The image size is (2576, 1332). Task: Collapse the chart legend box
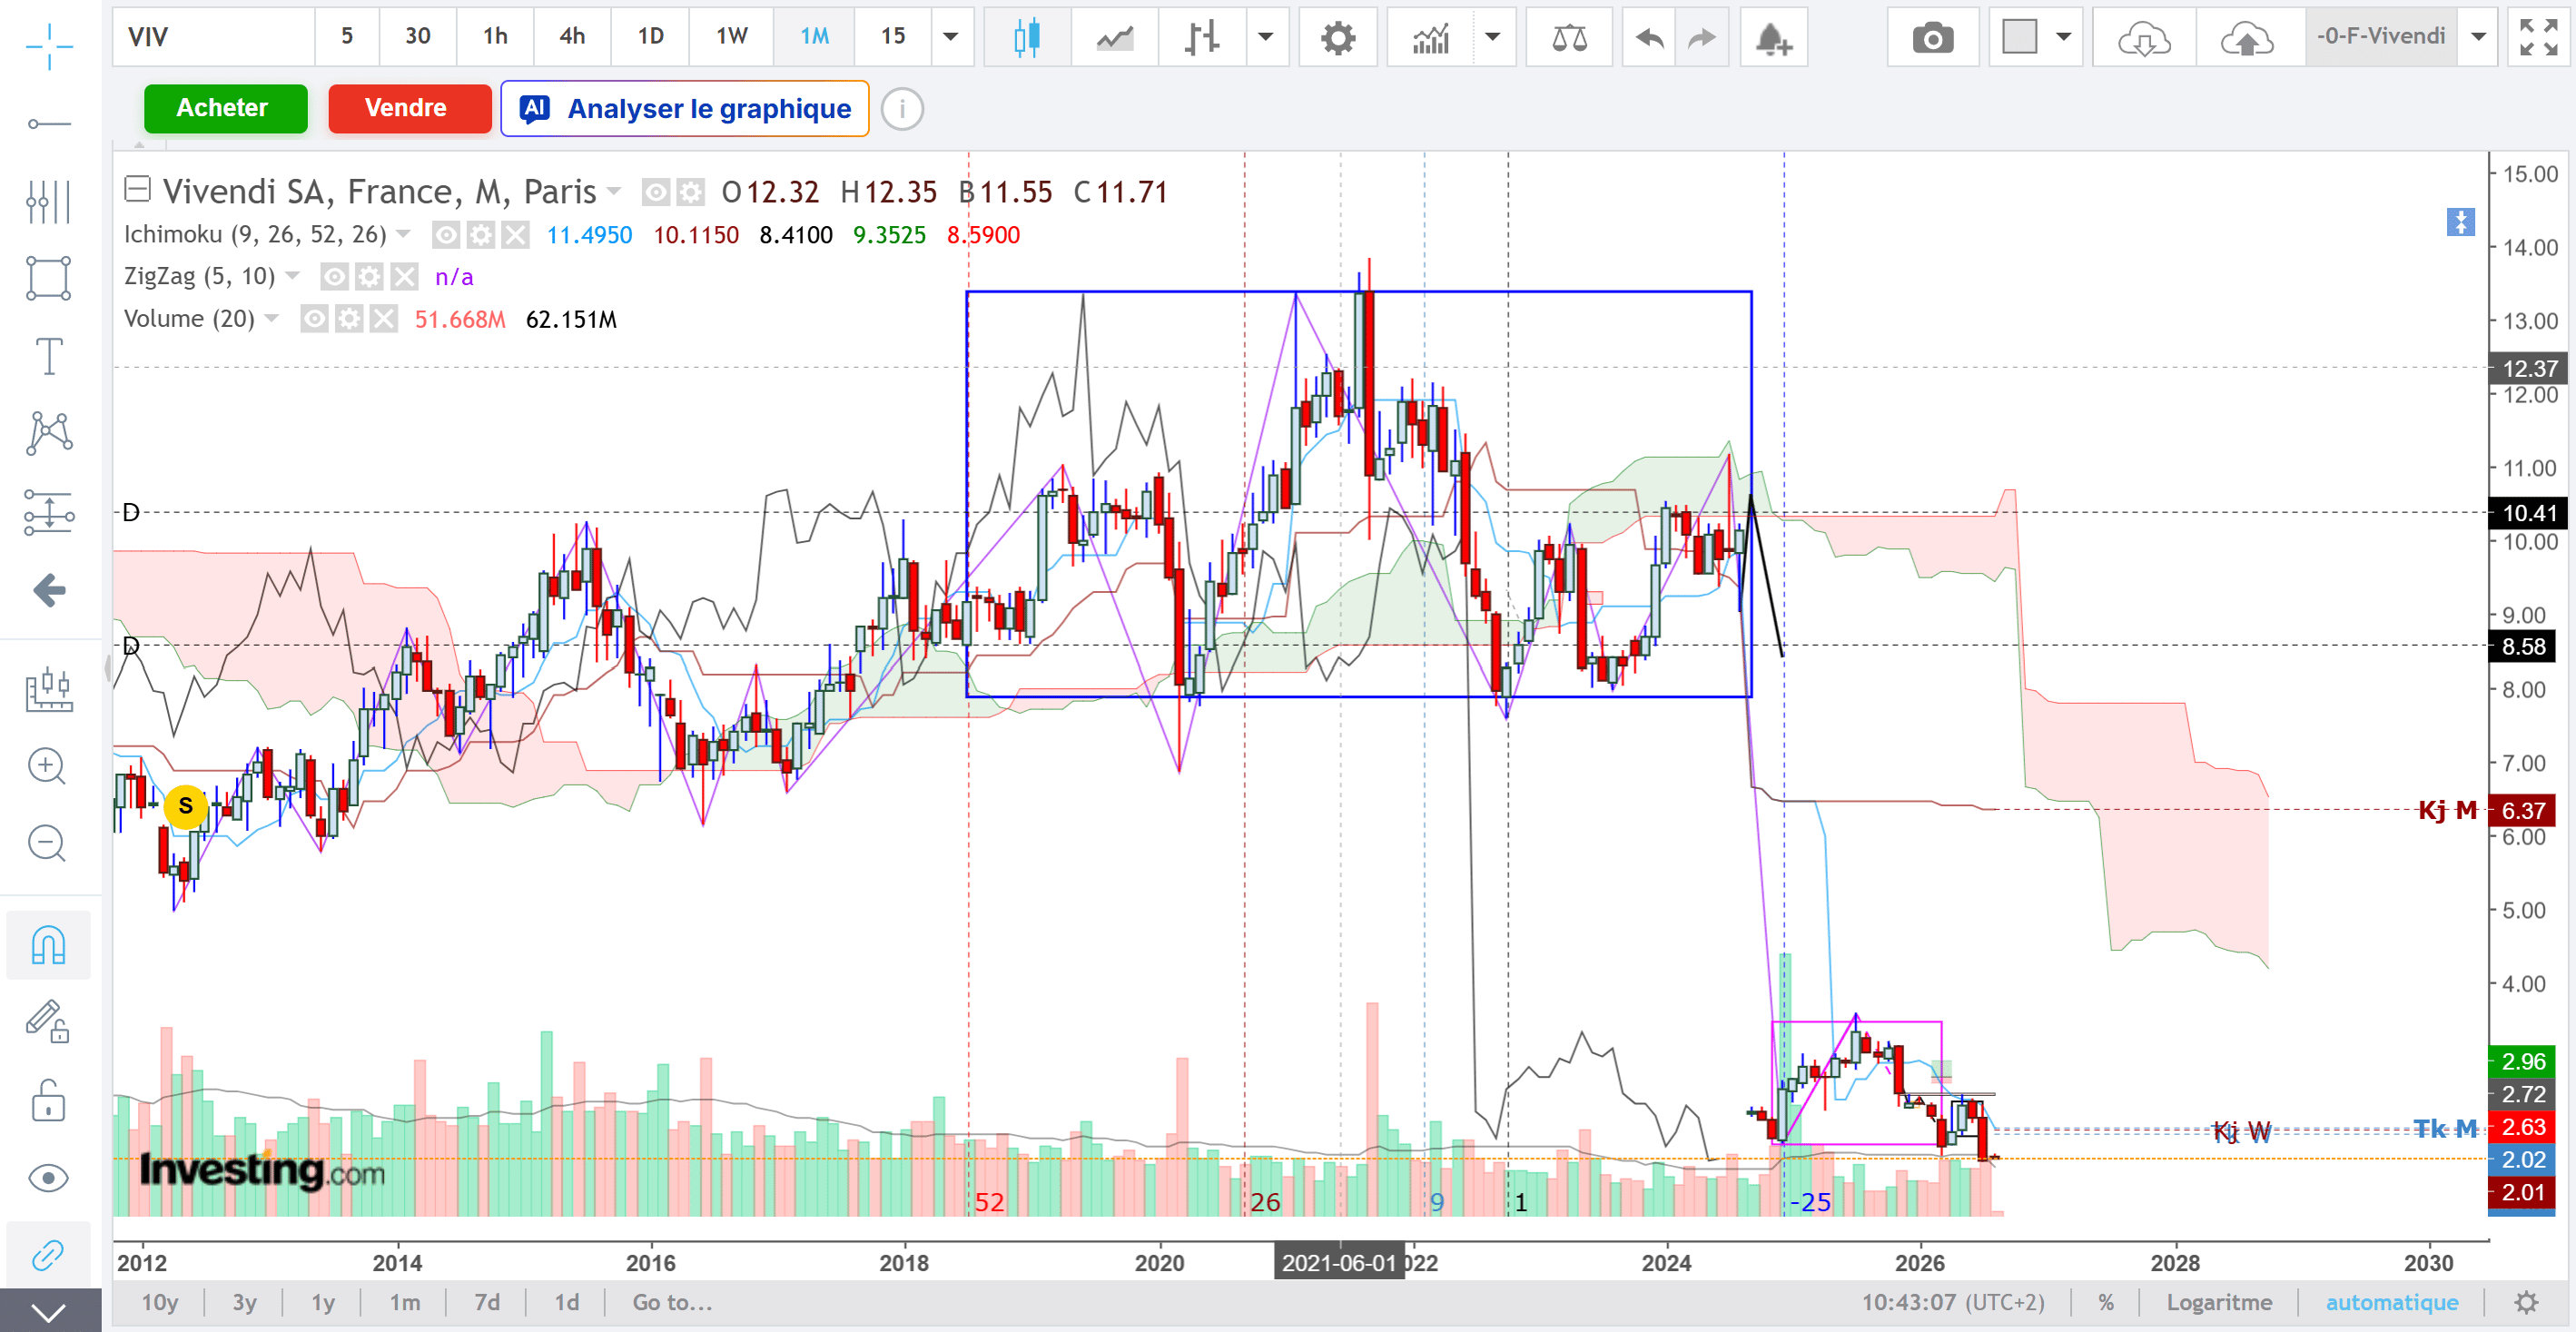click(x=137, y=189)
